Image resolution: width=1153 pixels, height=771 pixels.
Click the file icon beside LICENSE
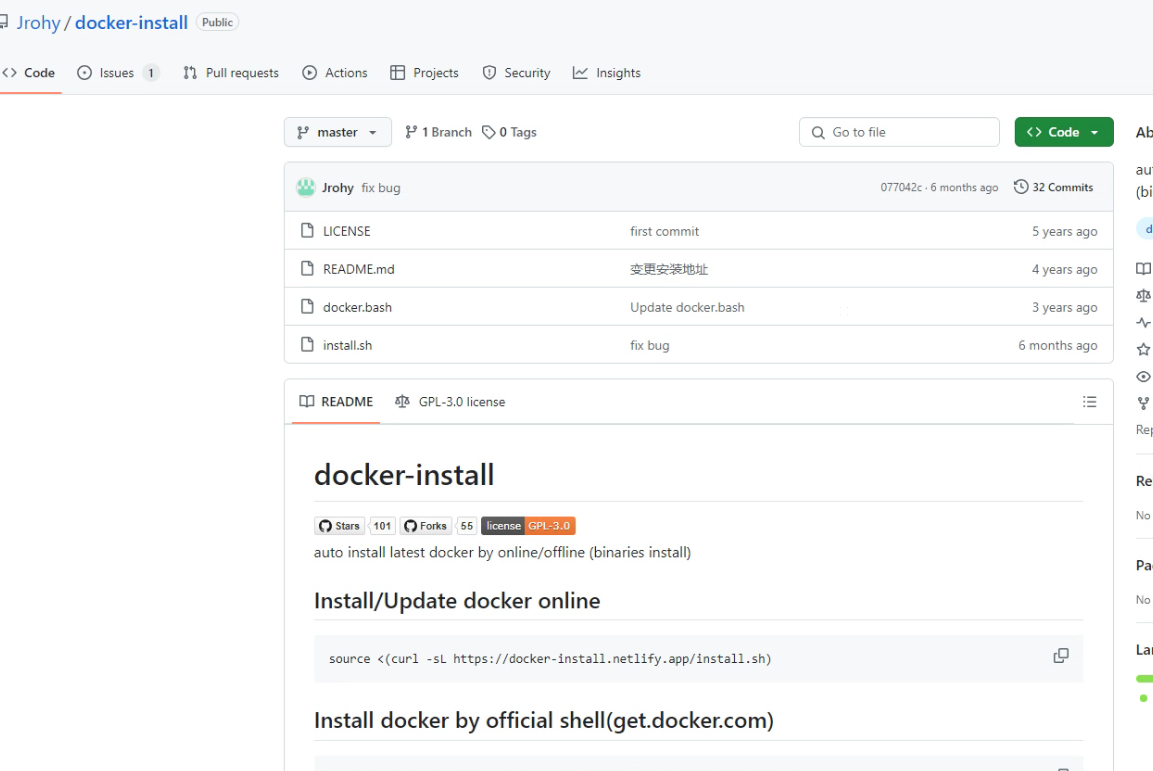[307, 231]
